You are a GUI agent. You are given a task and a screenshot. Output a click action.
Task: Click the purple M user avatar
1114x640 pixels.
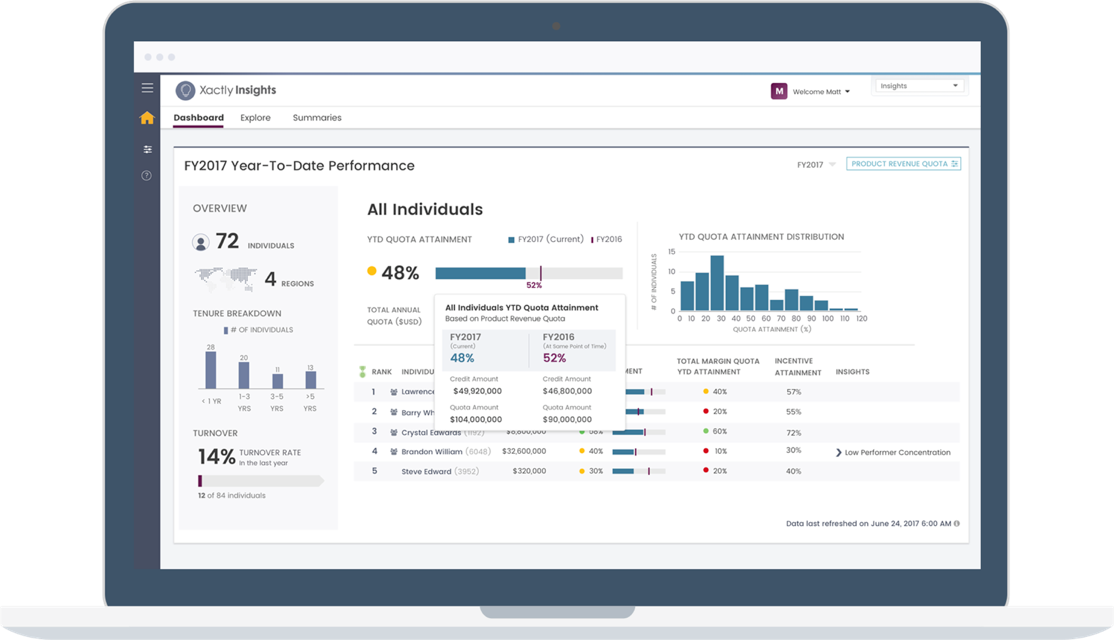click(x=779, y=91)
